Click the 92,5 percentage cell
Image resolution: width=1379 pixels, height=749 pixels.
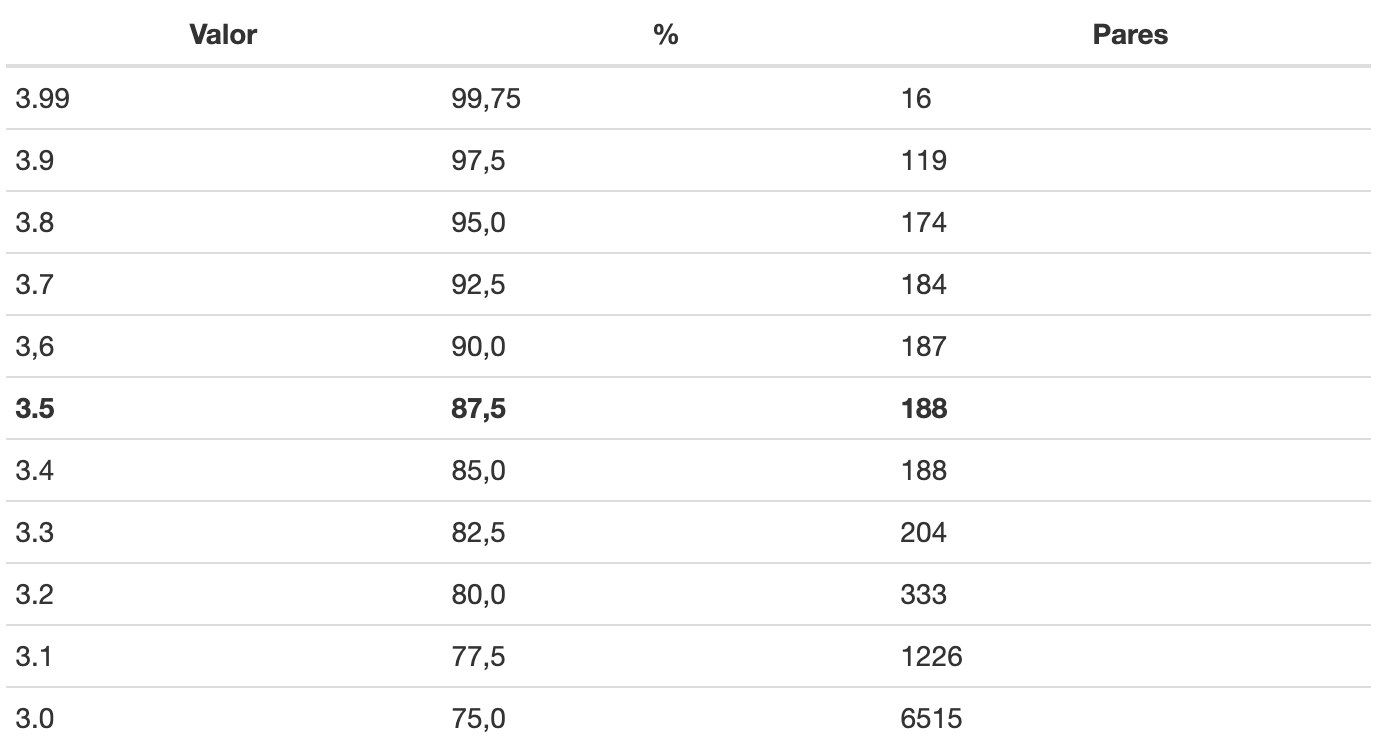tap(665, 284)
